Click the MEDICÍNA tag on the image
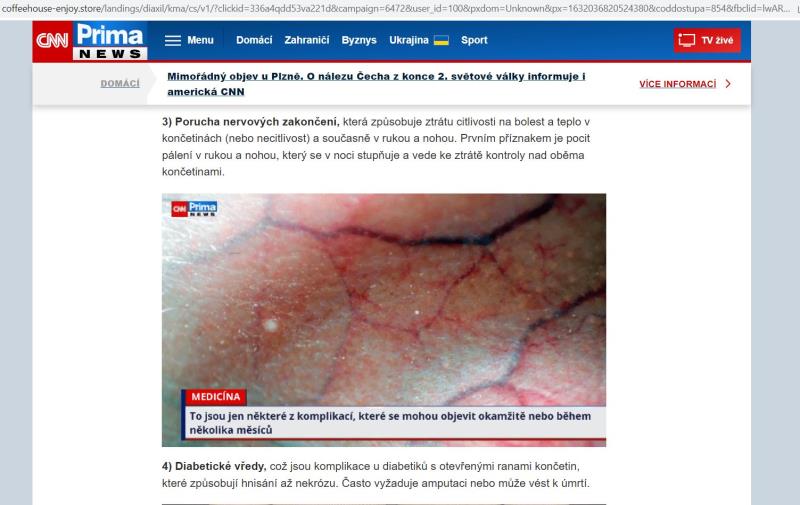Viewport: 800px width, 505px height. coord(216,397)
